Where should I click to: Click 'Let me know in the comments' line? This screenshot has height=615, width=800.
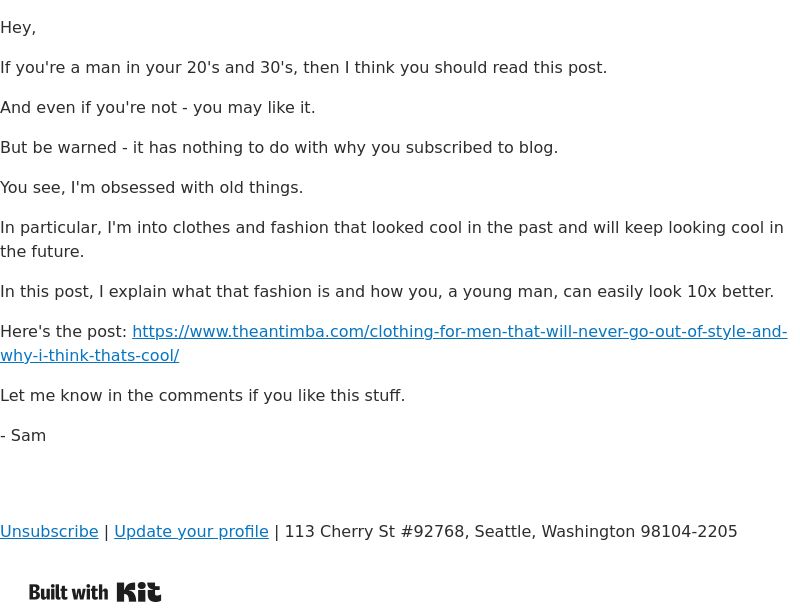click(x=203, y=396)
